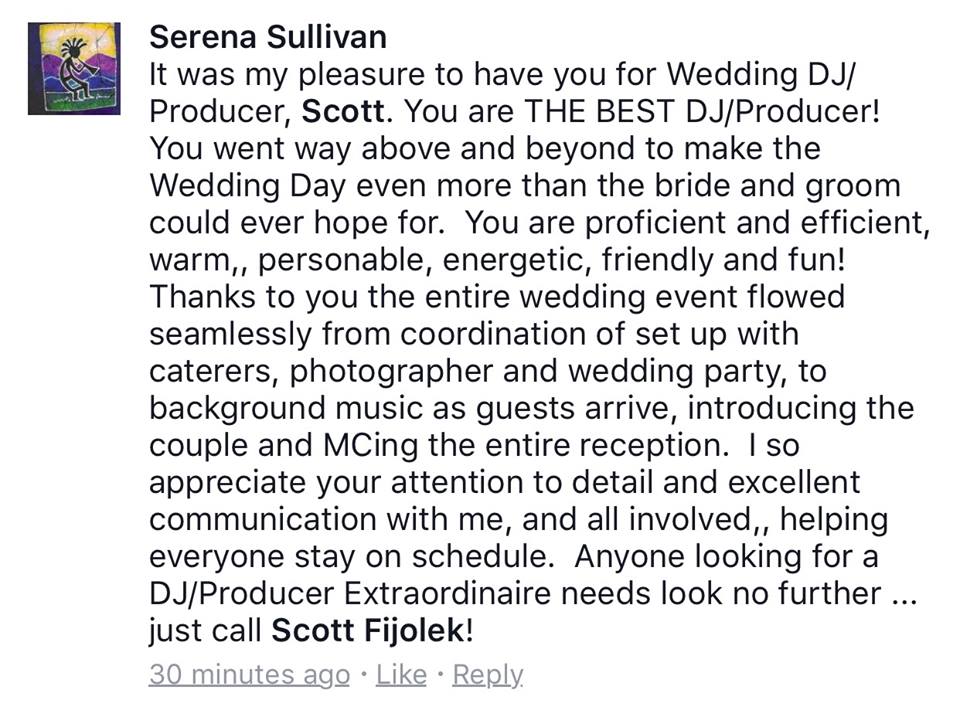
Task: Click the word photographer in the comment
Action: coord(391,372)
